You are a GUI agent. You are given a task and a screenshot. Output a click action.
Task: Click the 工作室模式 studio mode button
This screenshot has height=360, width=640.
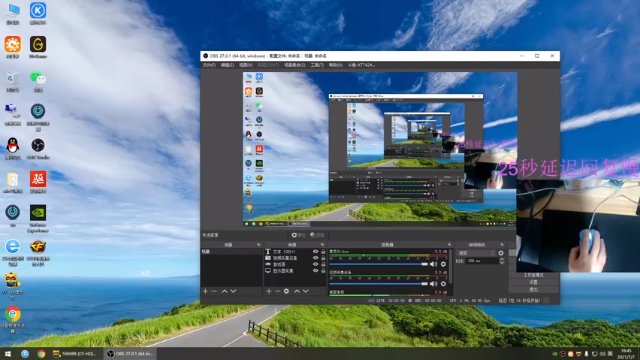[533, 275]
